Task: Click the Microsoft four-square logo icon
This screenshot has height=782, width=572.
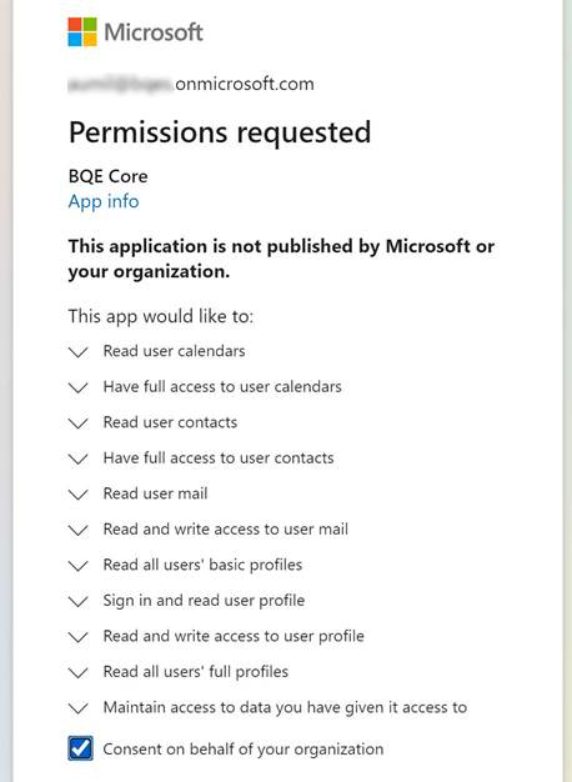Action: pyautogui.click(x=82, y=32)
